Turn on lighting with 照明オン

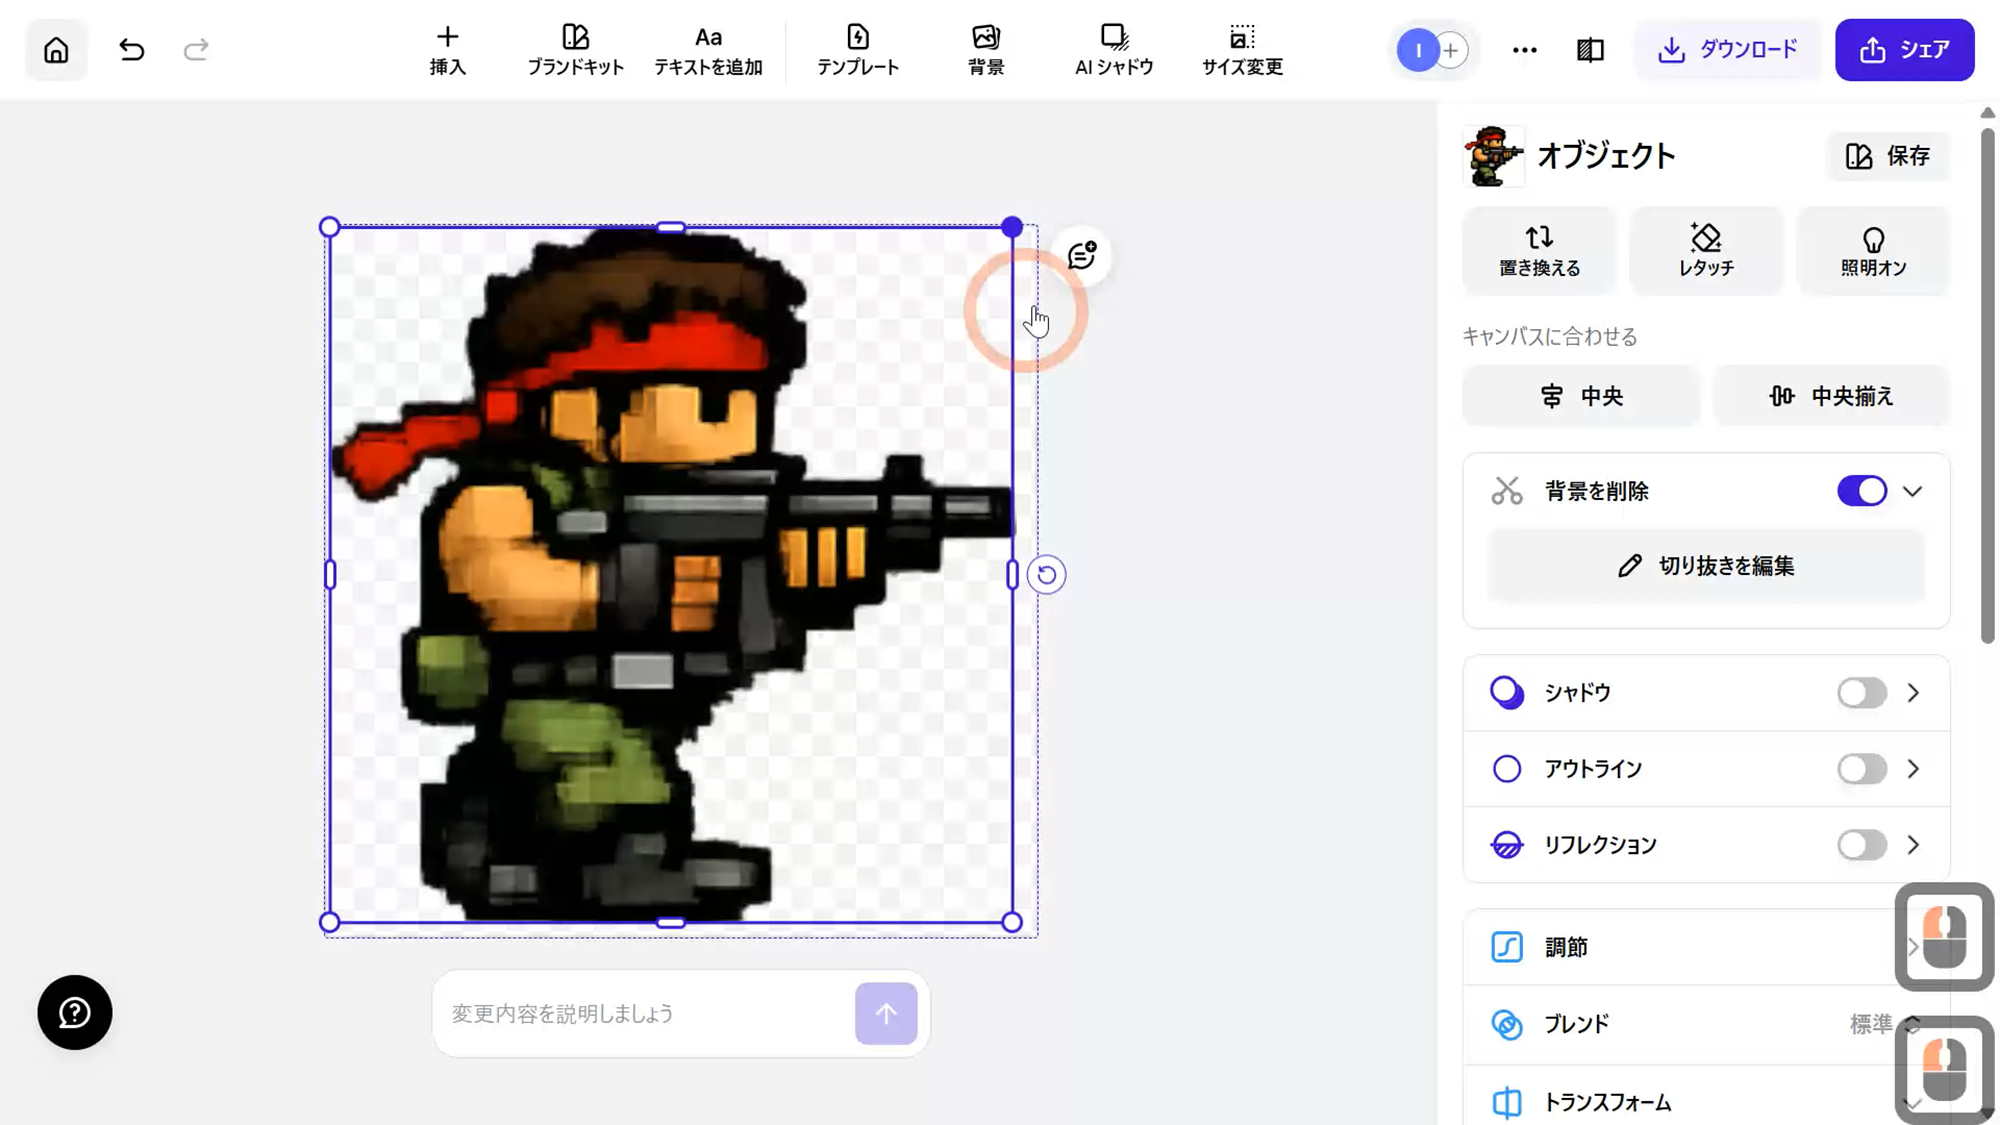tap(1874, 251)
